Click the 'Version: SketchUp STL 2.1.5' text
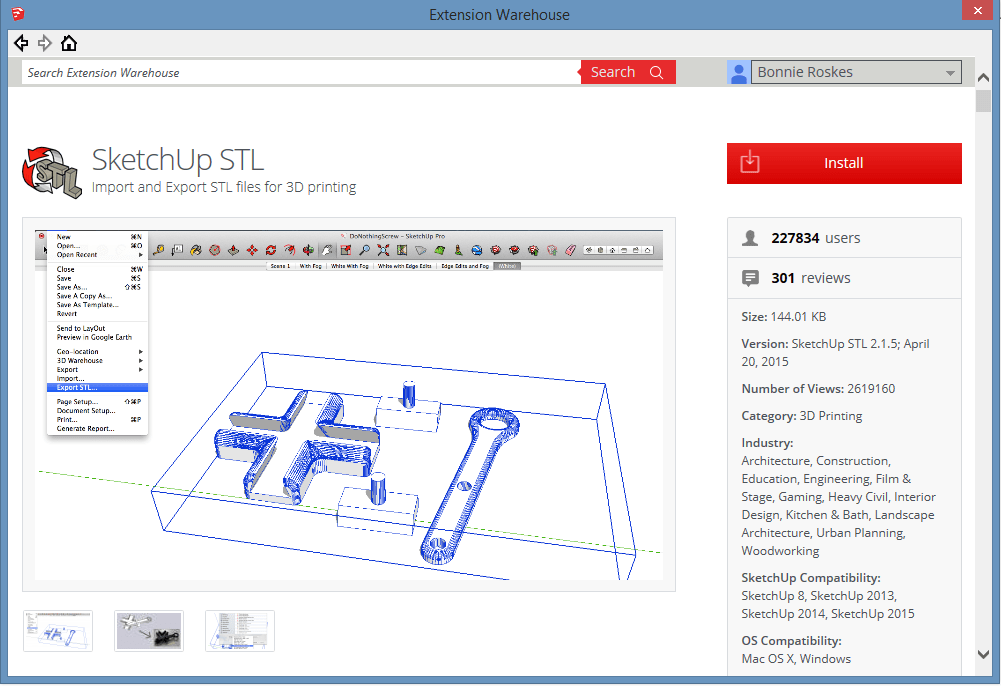The image size is (1001, 686). point(835,352)
